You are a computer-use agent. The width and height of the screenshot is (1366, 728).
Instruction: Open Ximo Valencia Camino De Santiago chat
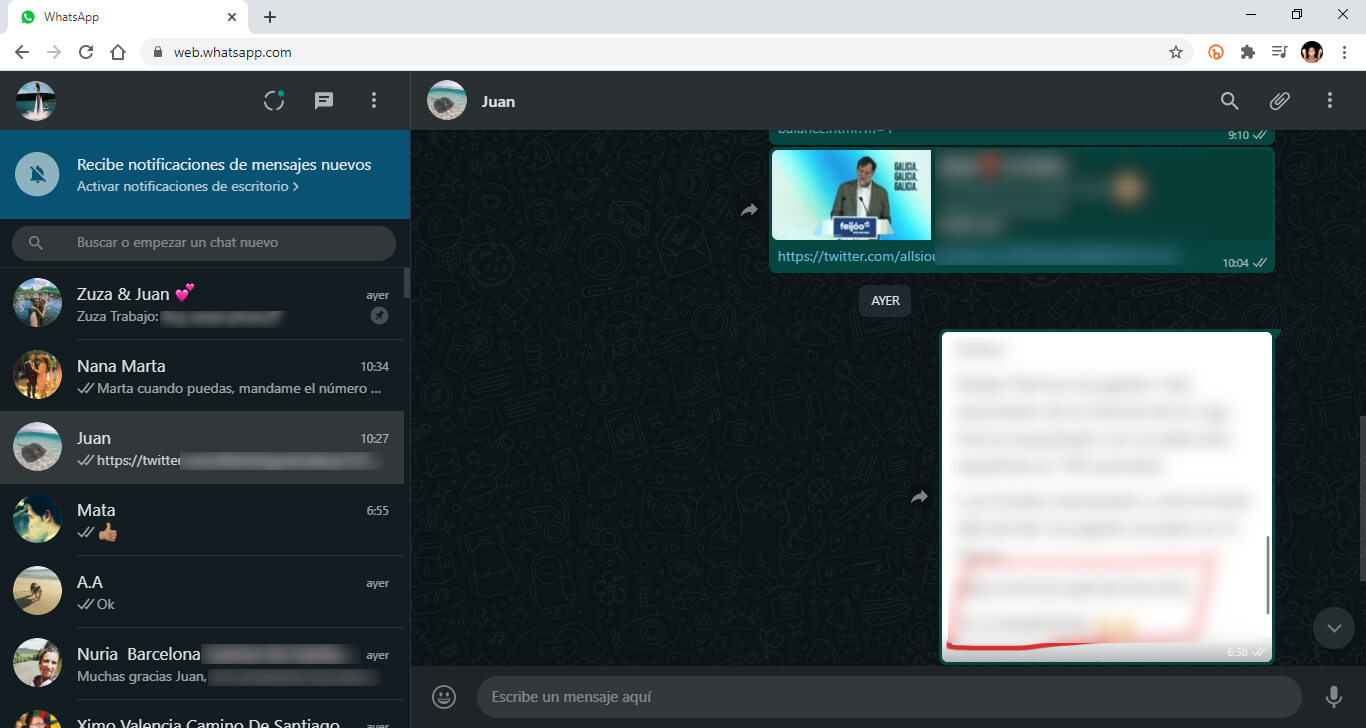point(202,714)
